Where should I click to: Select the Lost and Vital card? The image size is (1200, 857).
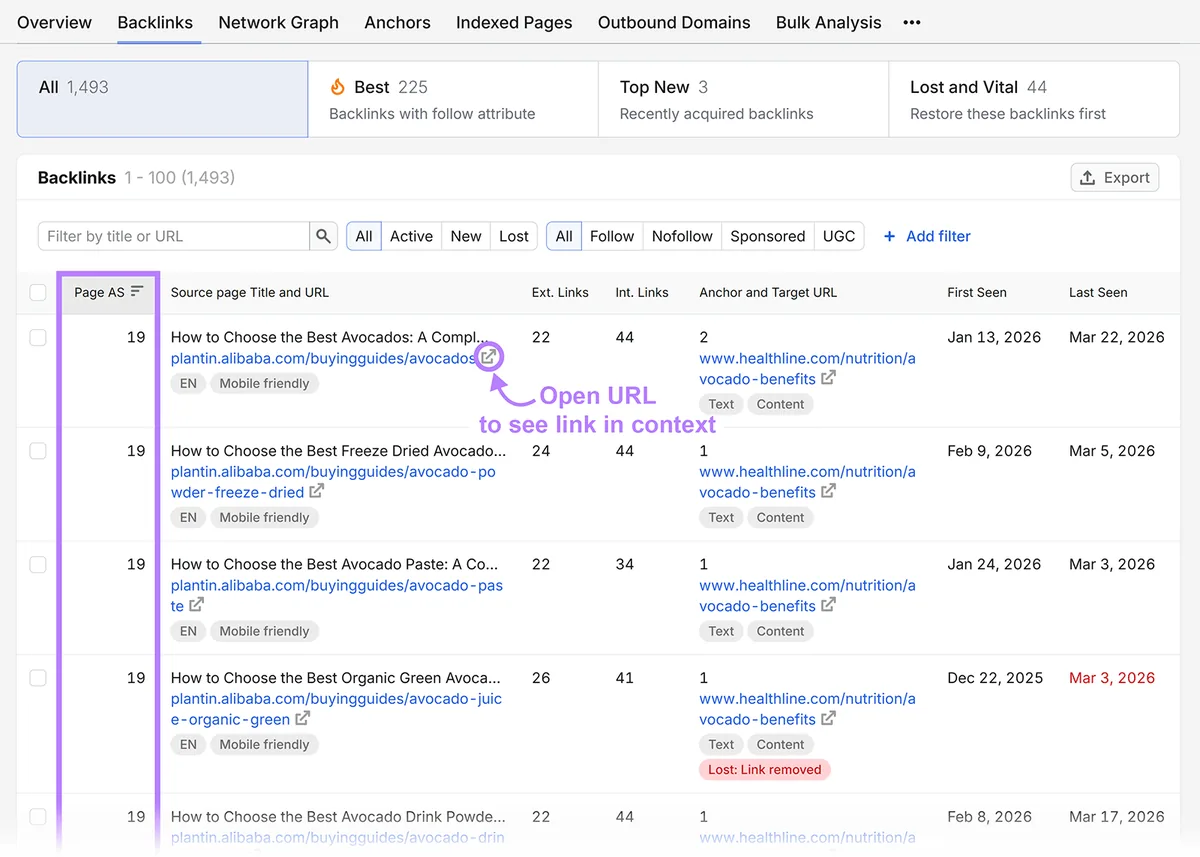coord(1034,99)
